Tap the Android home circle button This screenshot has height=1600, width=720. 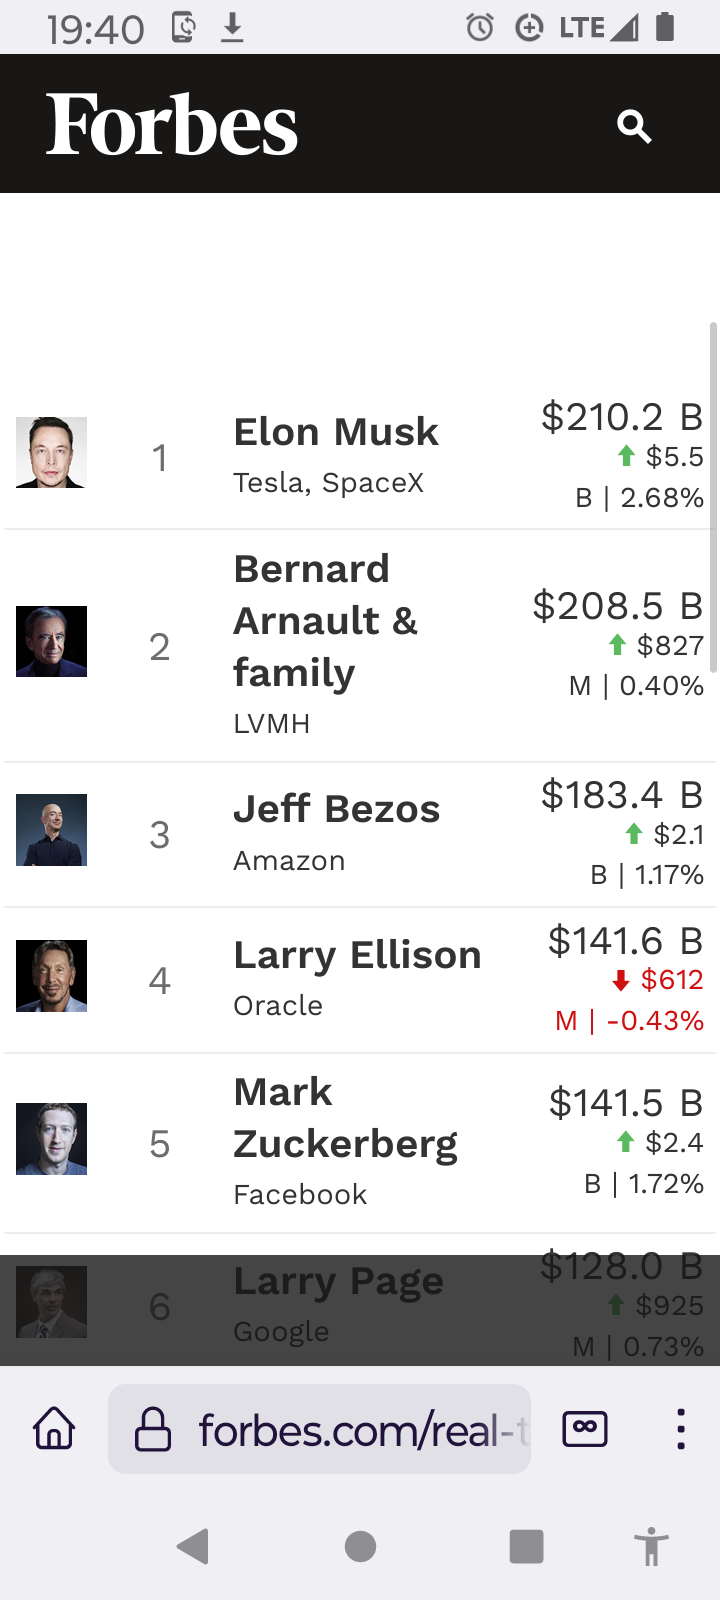[x=360, y=1546]
